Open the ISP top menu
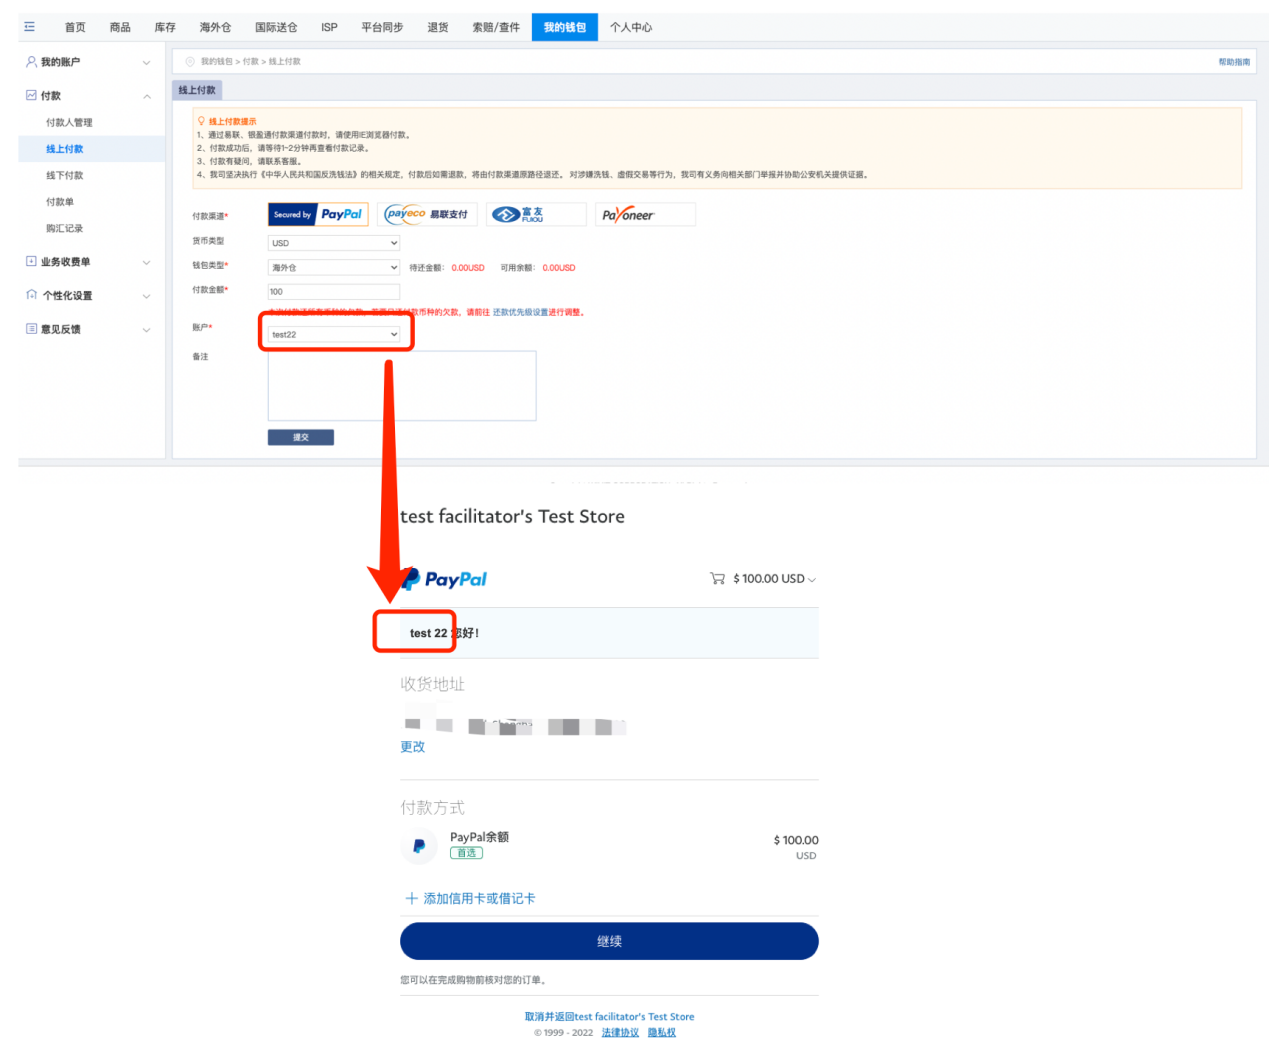 tap(329, 28)
